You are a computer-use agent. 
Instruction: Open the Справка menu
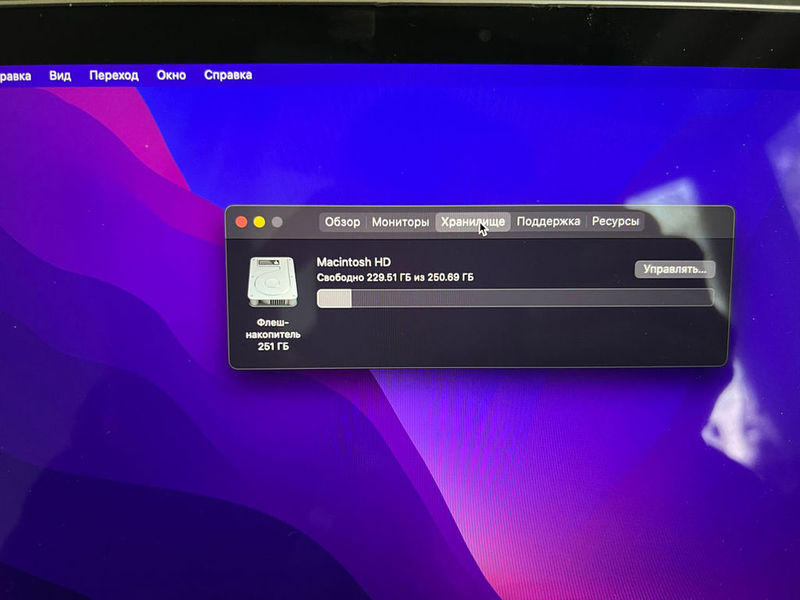pos(228,75)
